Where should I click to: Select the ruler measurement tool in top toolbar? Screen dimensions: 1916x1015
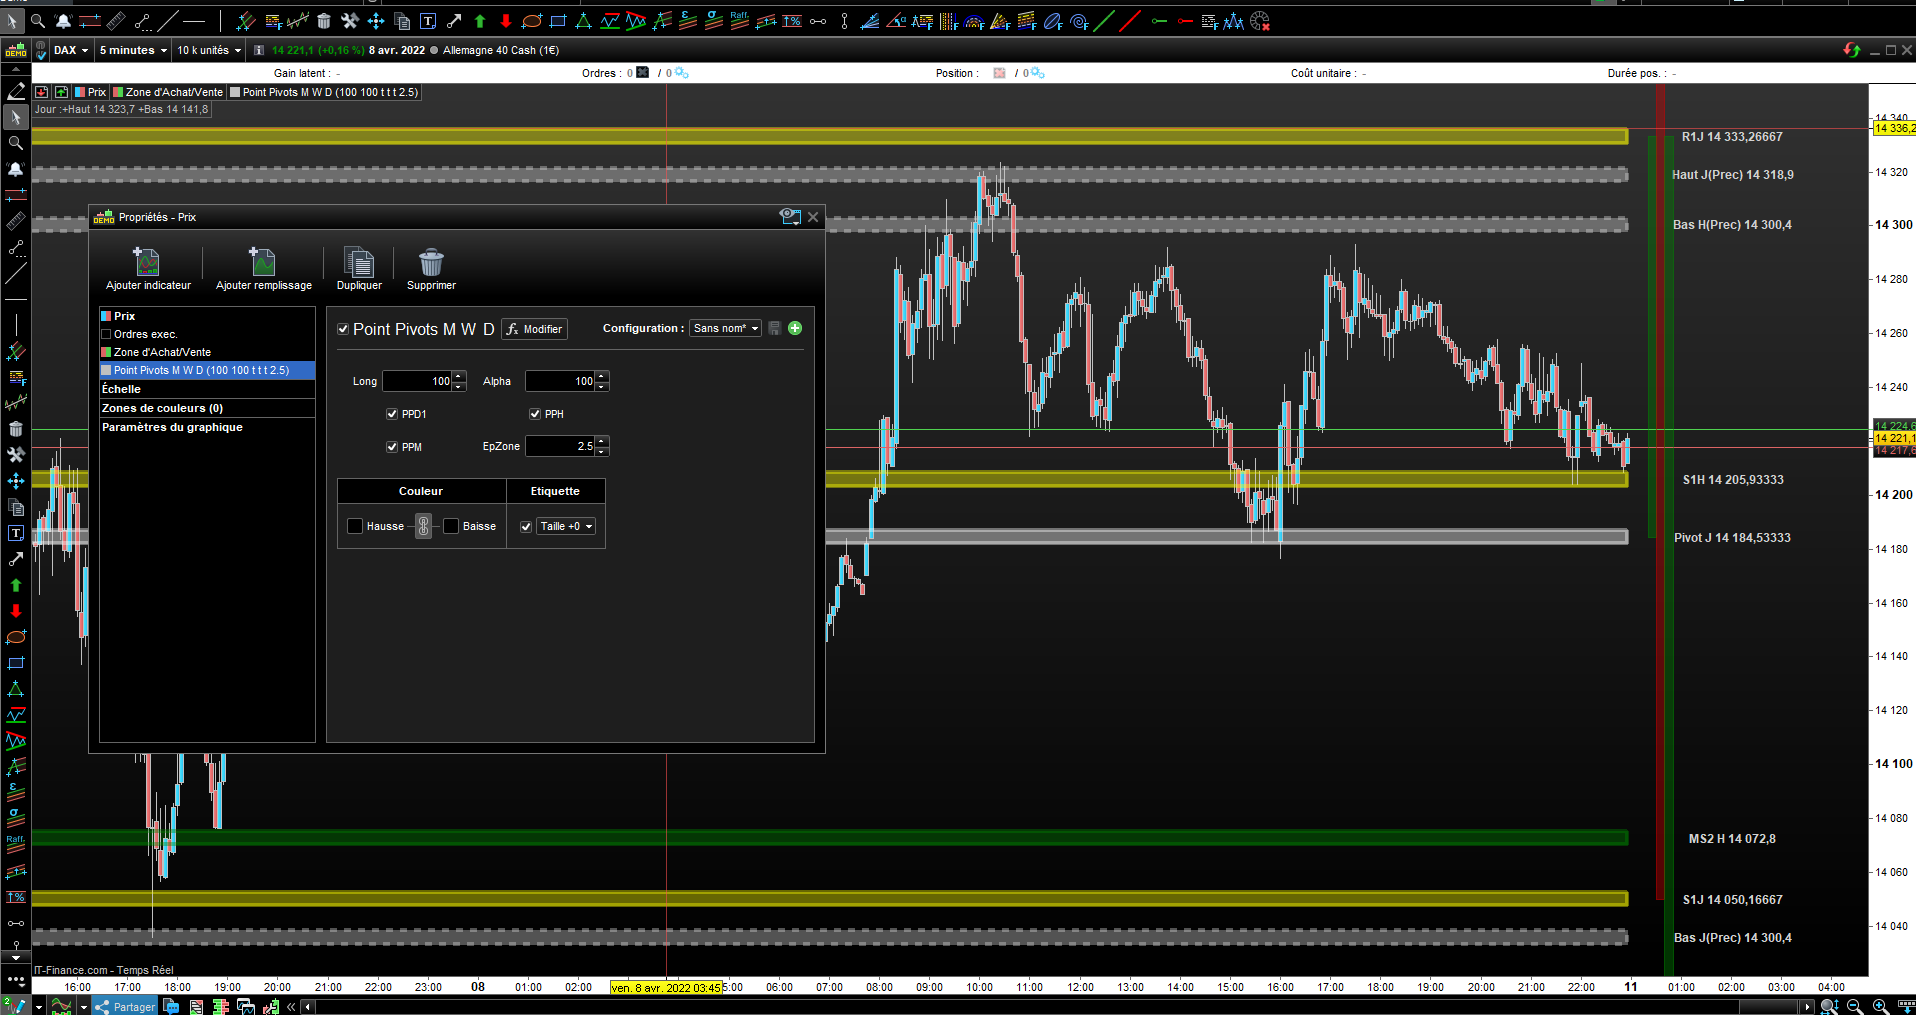tap(116, 21)
